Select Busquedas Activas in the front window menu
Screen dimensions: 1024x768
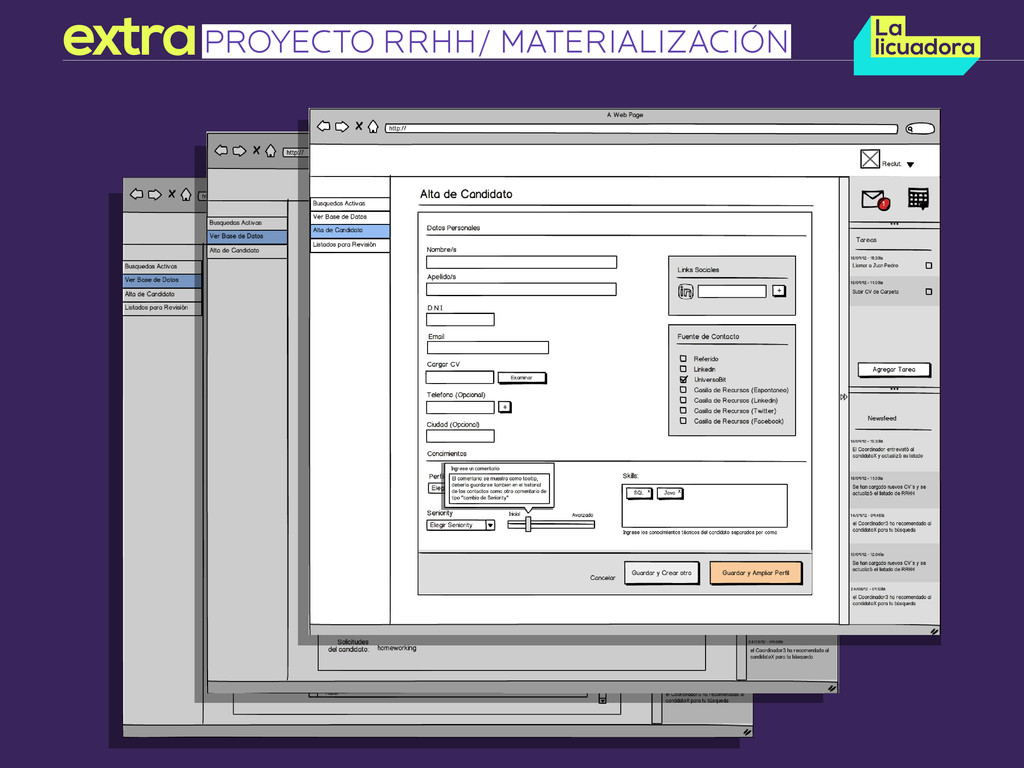coord(350,204)
